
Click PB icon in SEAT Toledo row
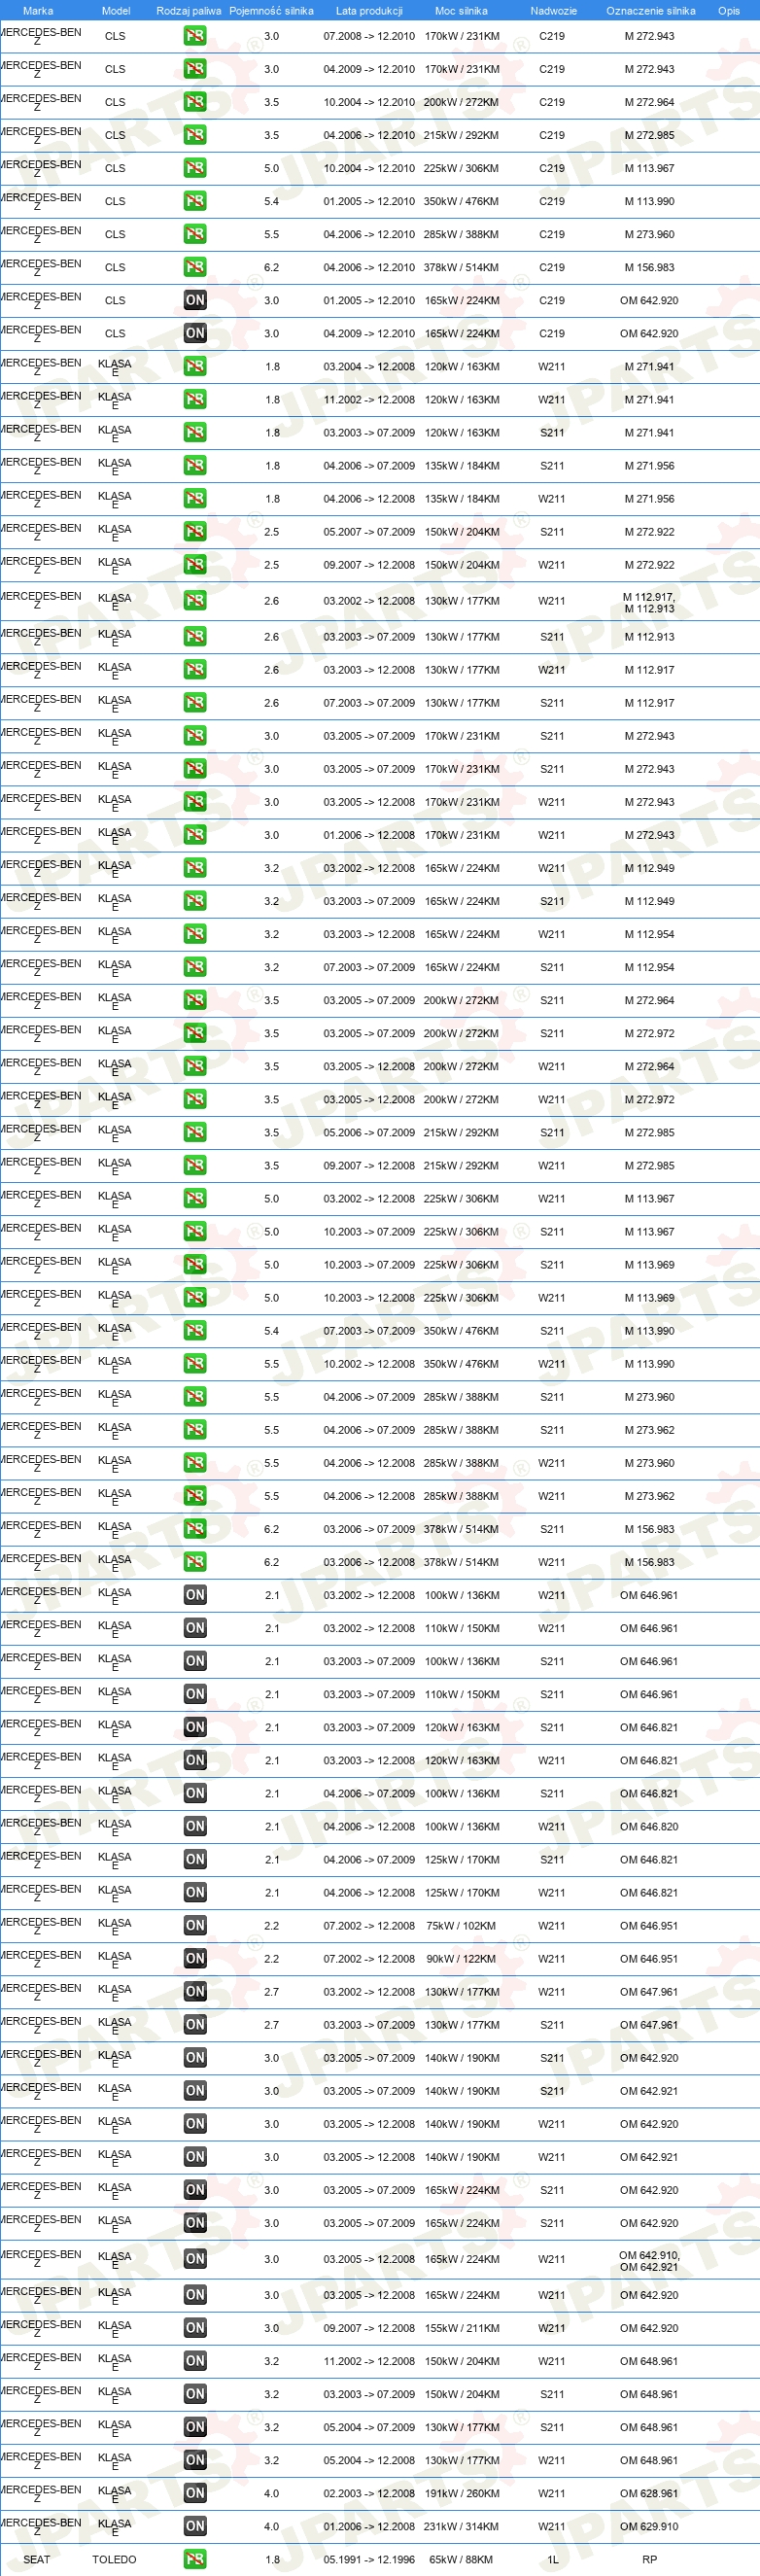click(x=195, y=2559)
